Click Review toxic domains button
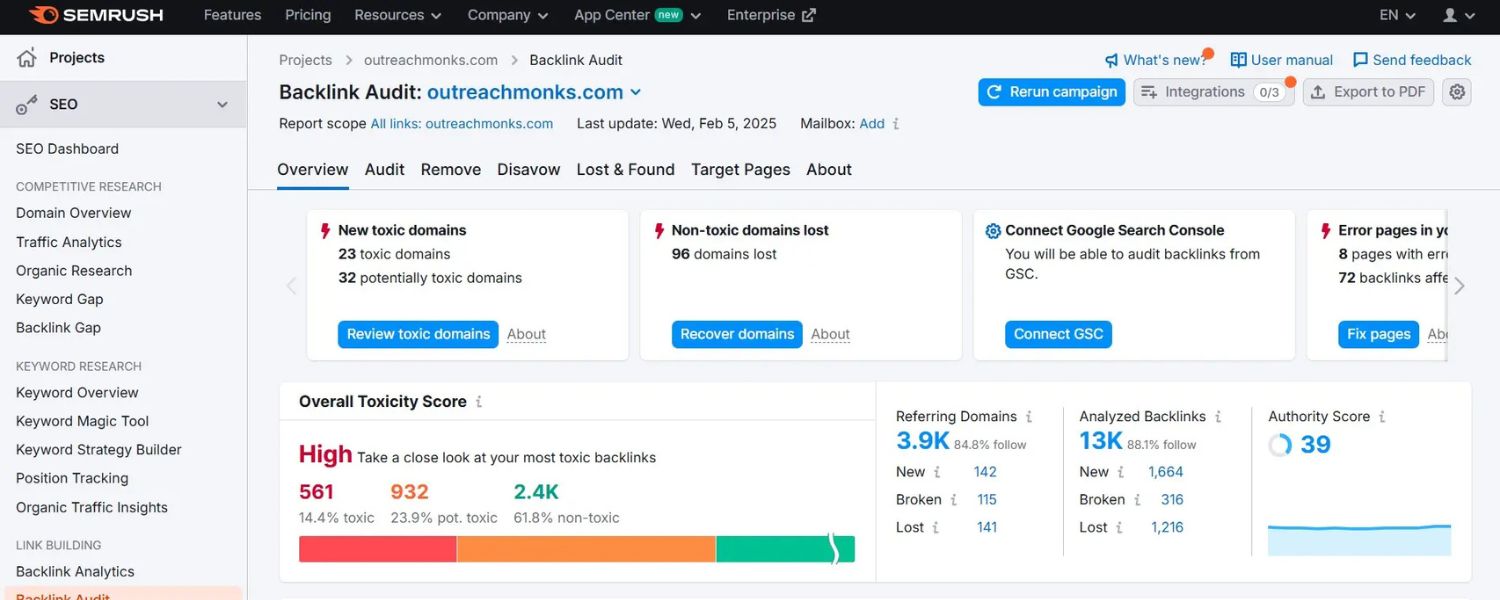The width and height of the screenshot is (1500, 600). [x=418, y=334]
